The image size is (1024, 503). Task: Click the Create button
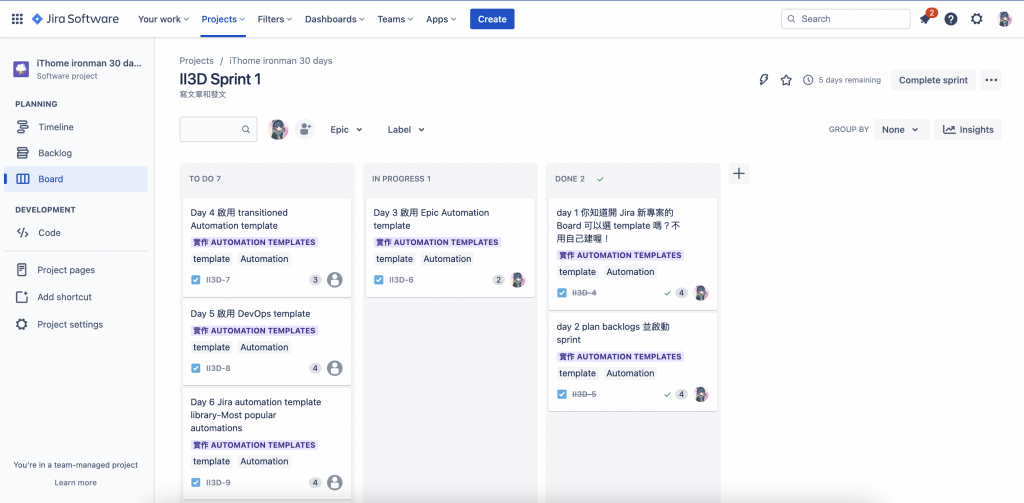click(492, 19)
